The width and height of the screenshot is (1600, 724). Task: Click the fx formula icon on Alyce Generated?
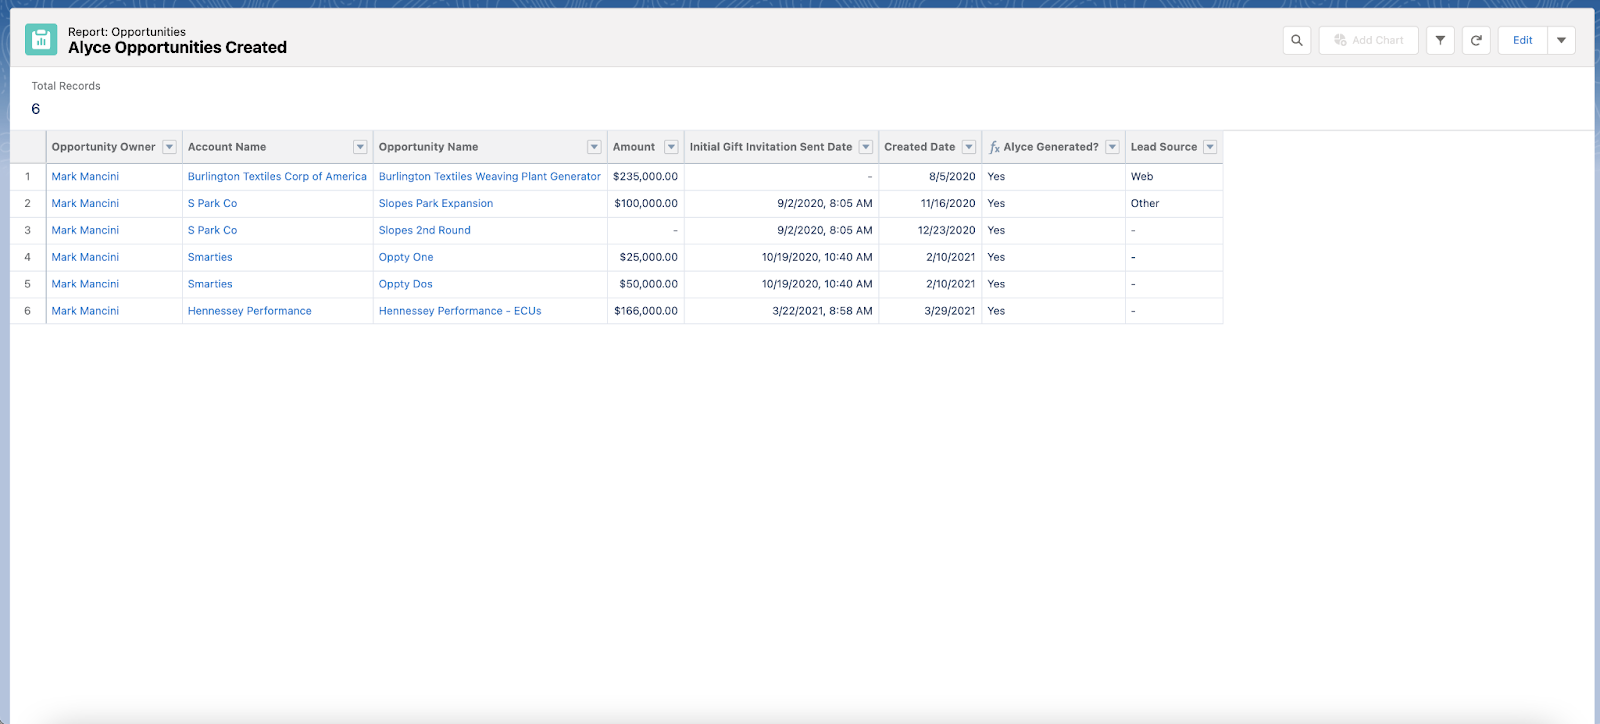(994, 147)
